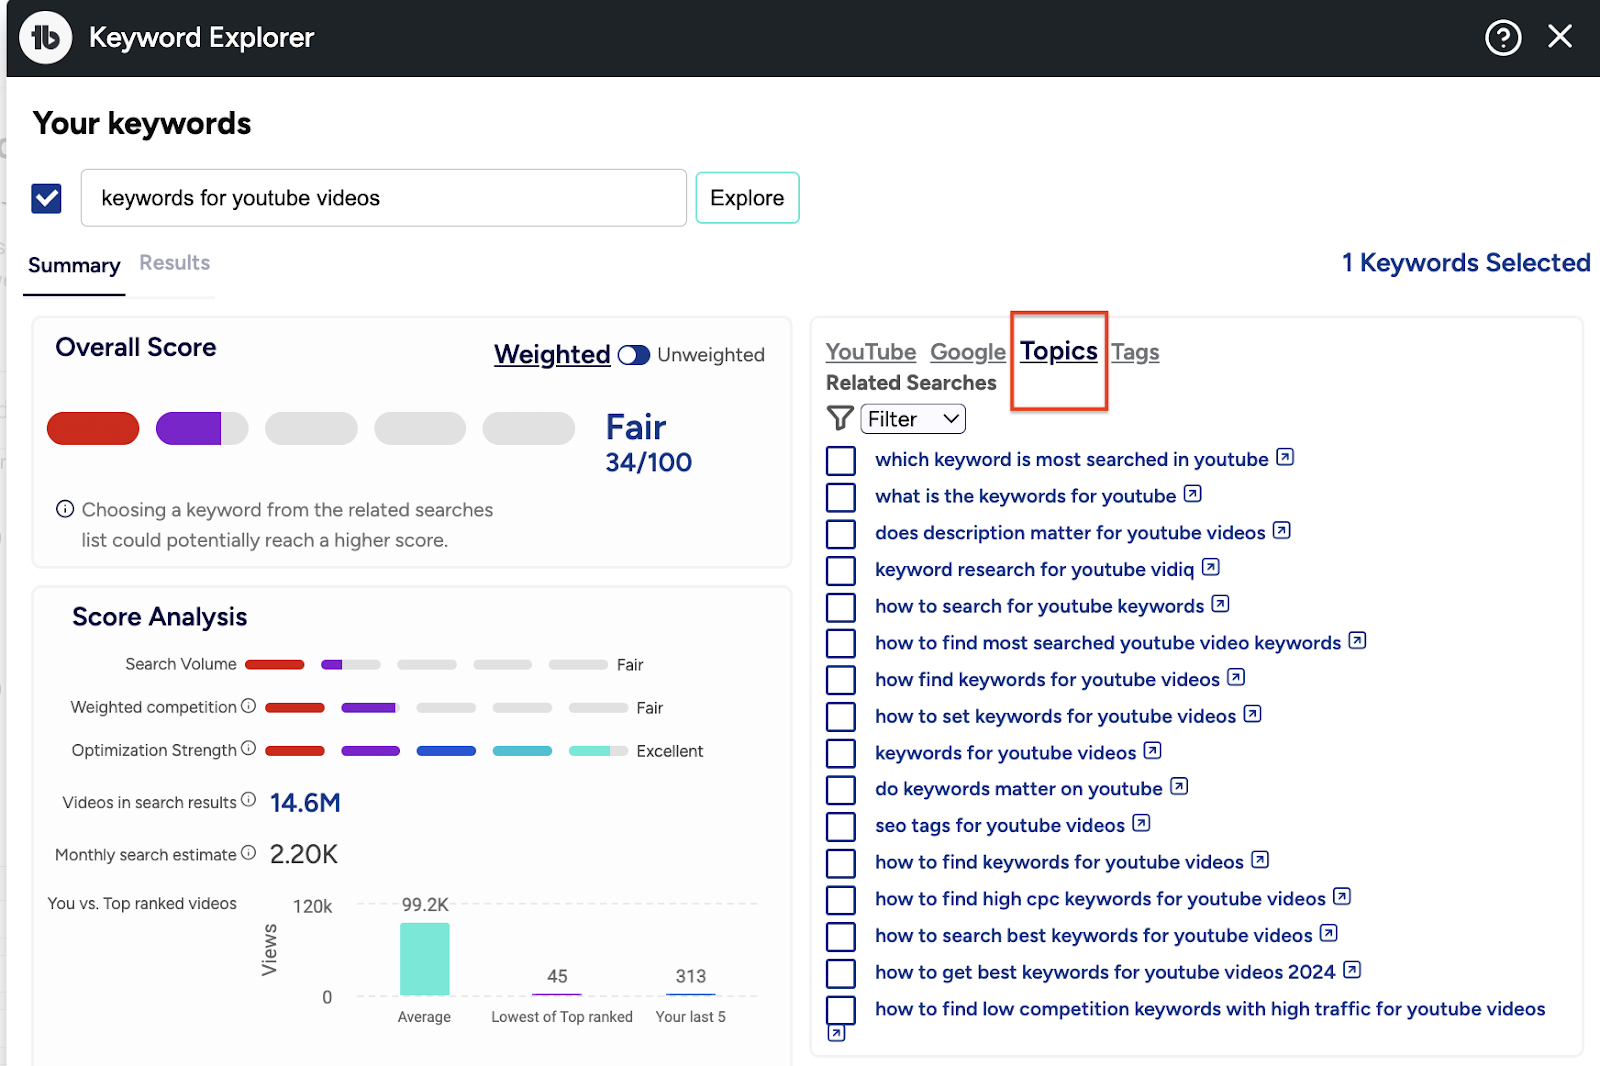This screenshot has height=1066, width=1600.
Task: Click the Explore button
Action: tap(747, 198)
